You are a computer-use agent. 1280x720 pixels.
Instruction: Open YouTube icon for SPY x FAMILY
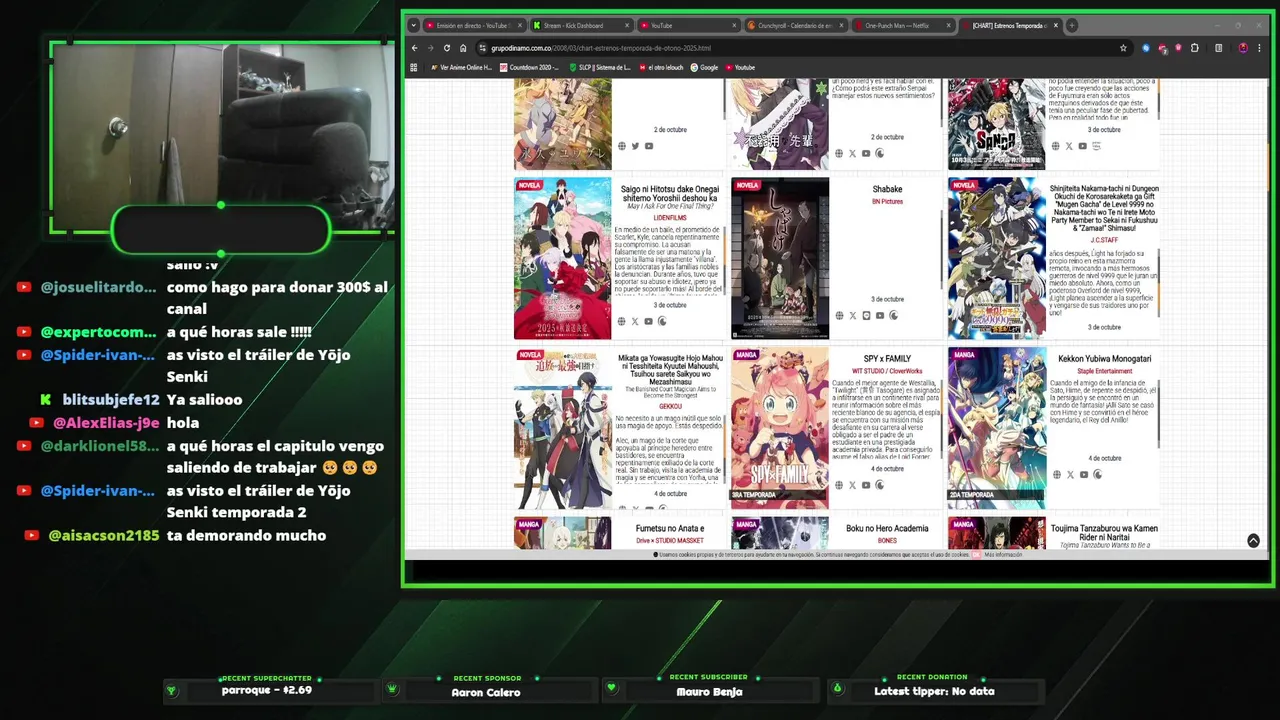pyautogui.click(x=866, y=485)
